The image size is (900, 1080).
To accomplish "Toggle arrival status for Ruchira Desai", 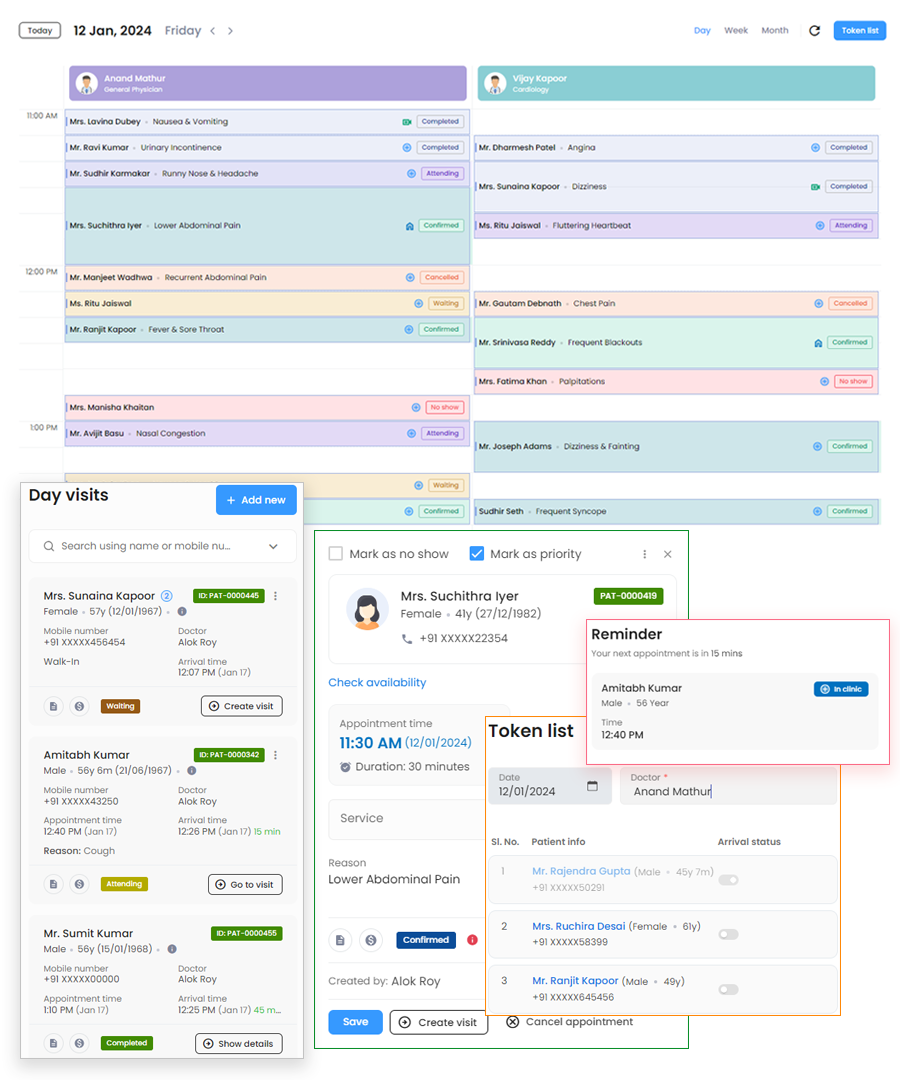I will click(x=728, y=934).
